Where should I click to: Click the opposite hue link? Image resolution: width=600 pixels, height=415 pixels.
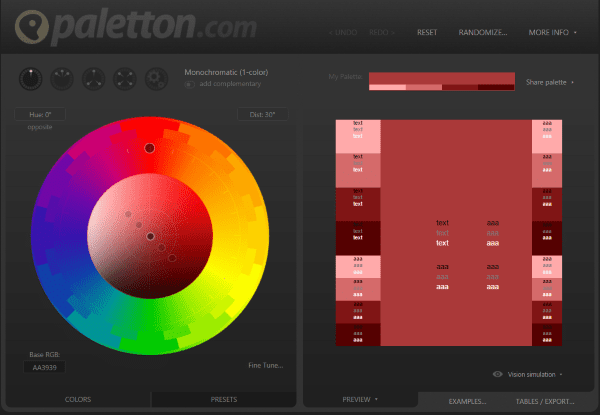coord(40,127)
